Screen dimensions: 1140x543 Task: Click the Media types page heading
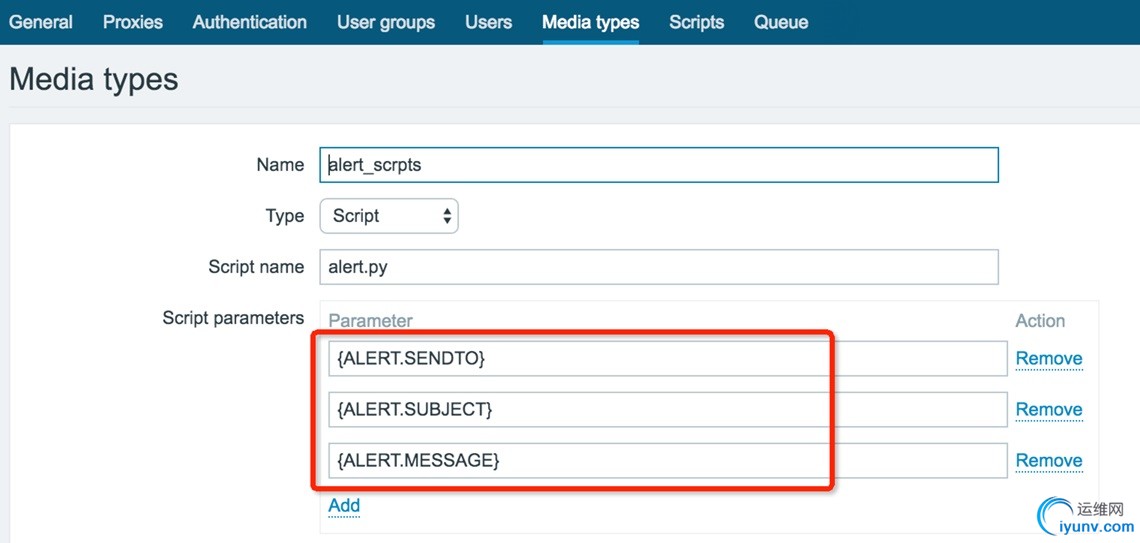[94, 79]
